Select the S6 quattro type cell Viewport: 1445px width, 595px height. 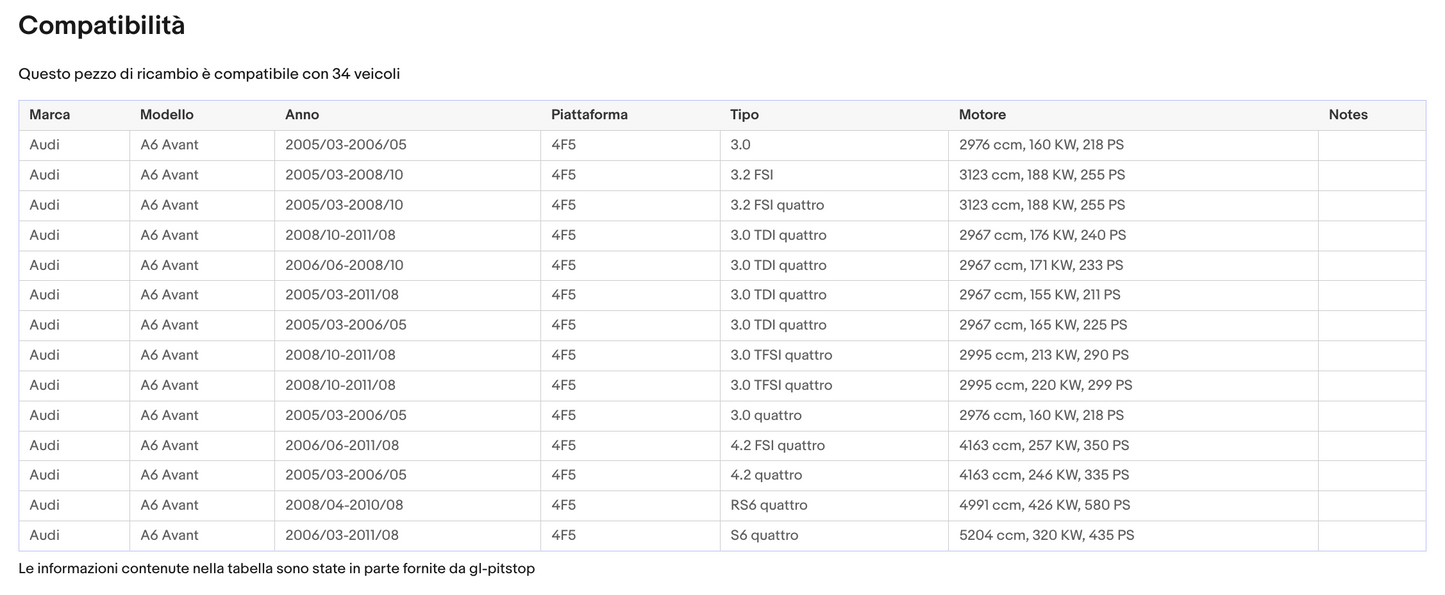coord(764,535)
